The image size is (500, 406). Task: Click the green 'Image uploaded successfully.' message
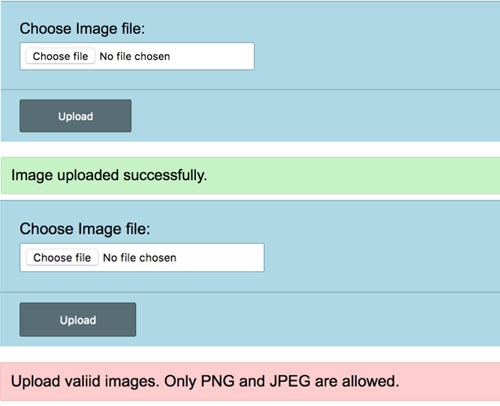[x=250, y=175]
